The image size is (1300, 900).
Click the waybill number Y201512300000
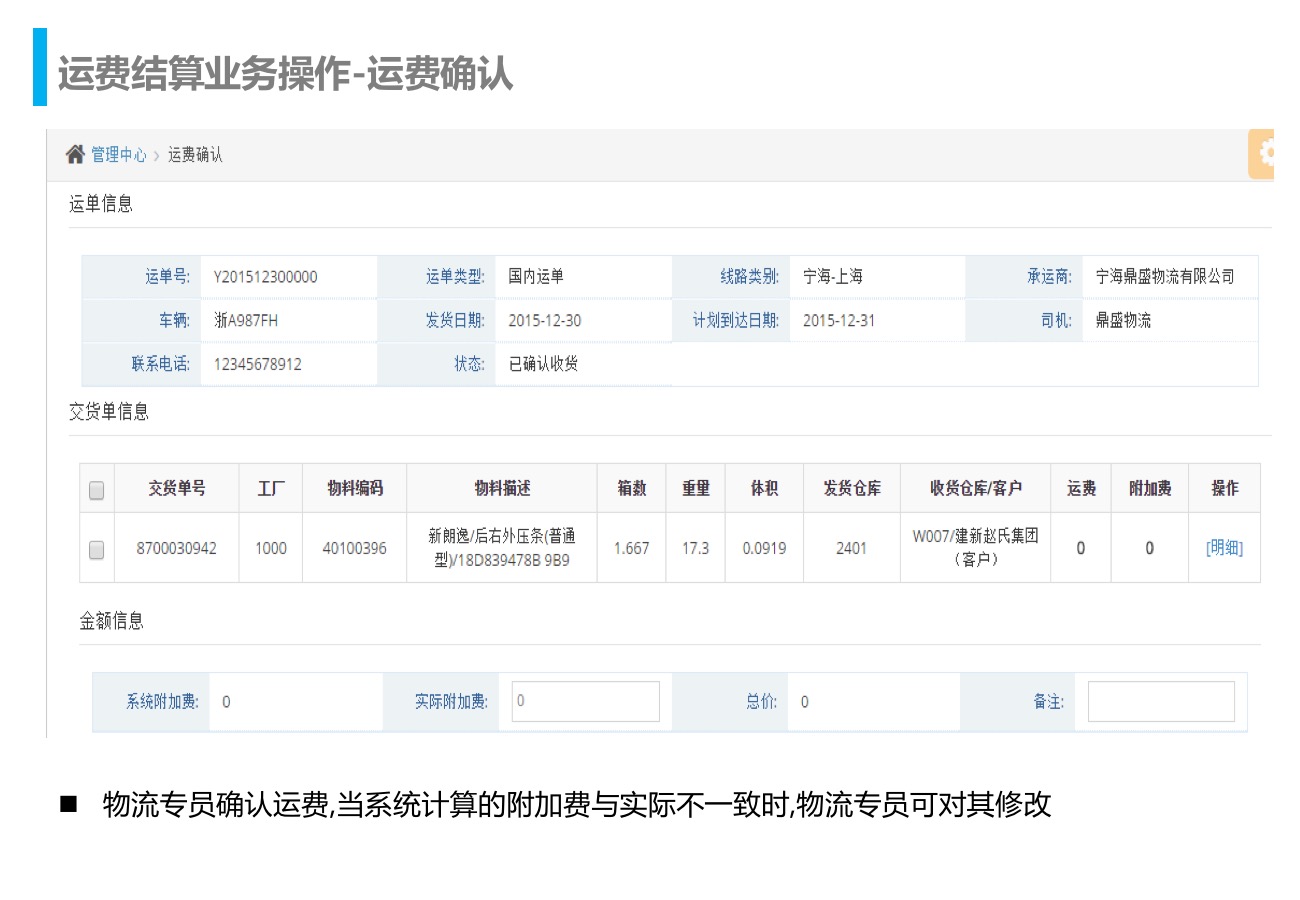(265, 277)
